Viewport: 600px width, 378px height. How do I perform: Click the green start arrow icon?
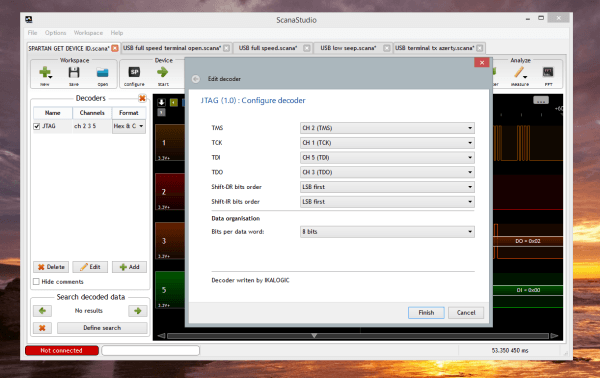coord(163,72)
